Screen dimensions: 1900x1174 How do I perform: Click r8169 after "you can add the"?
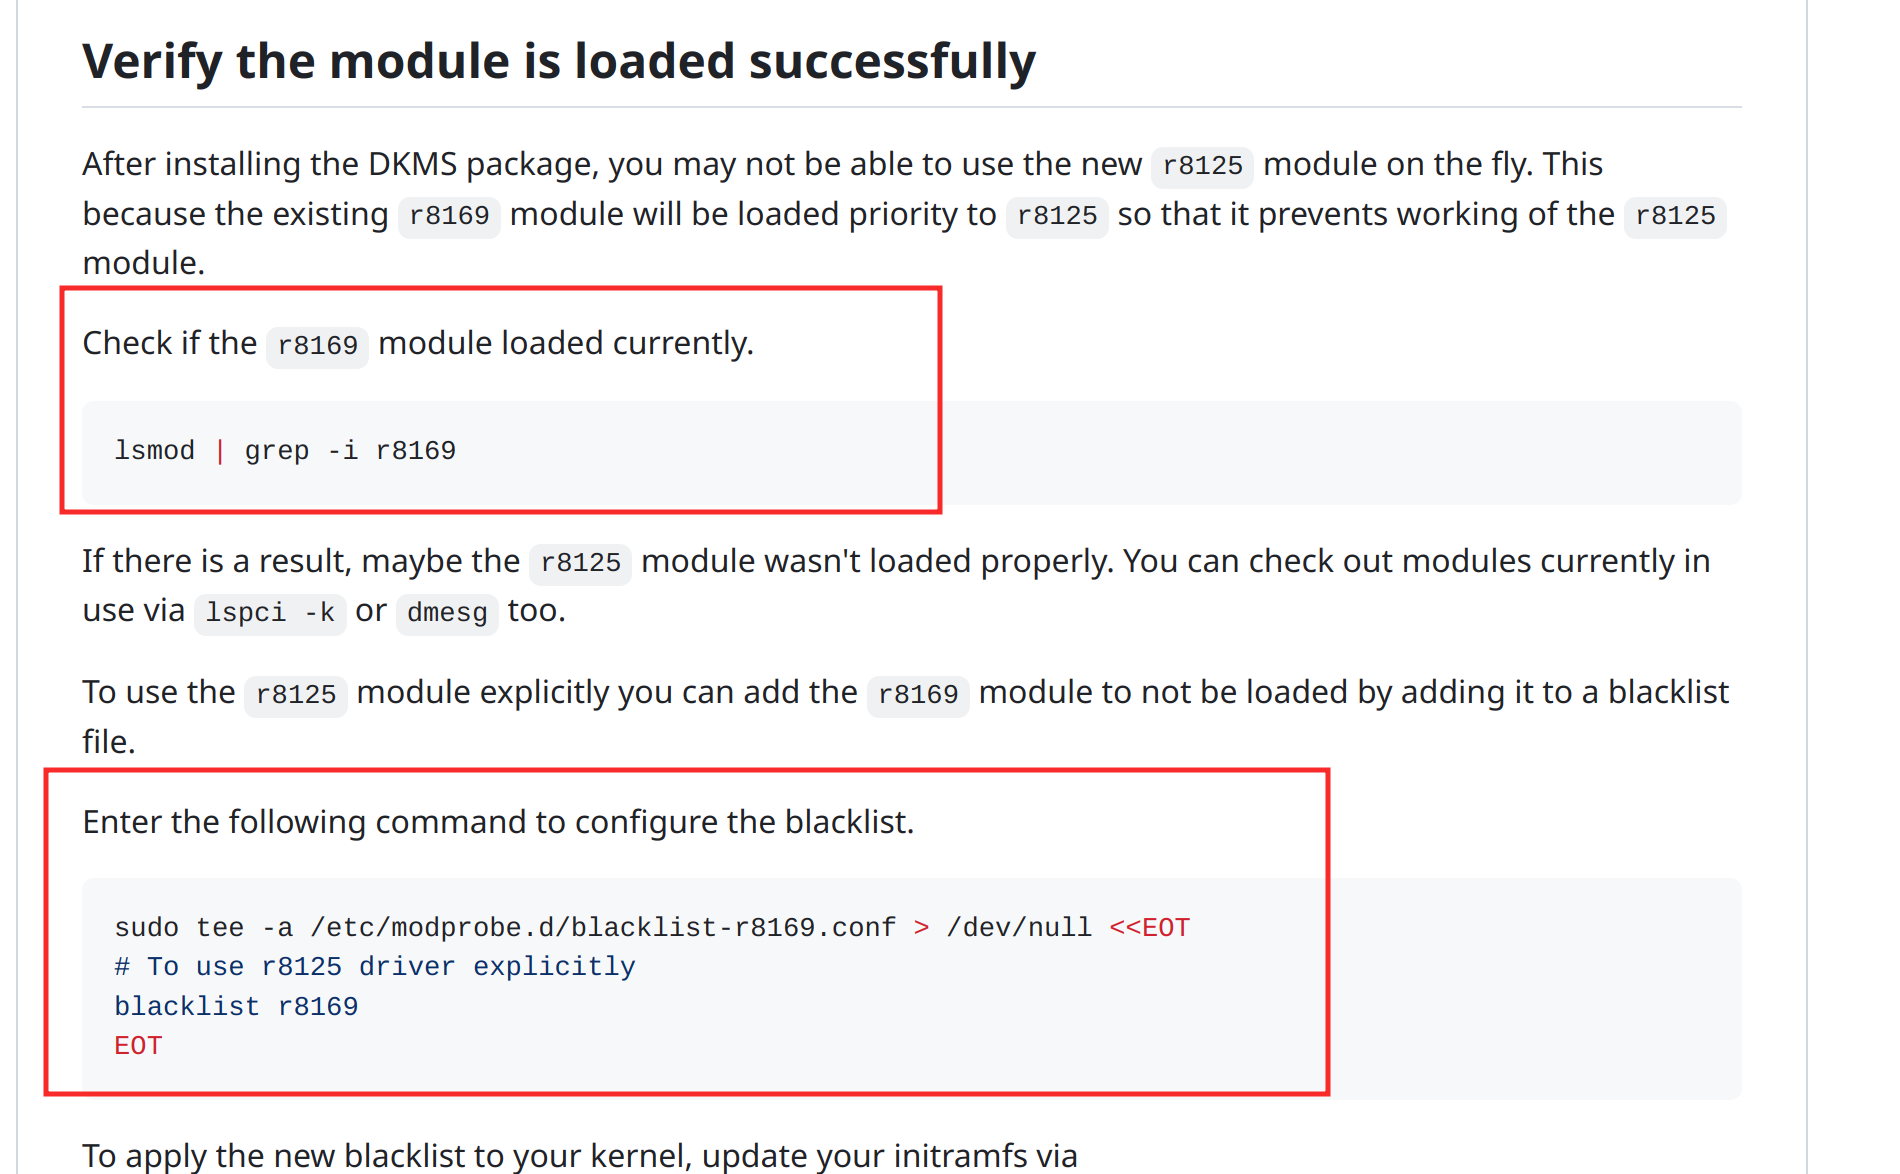tap(917, 694)
